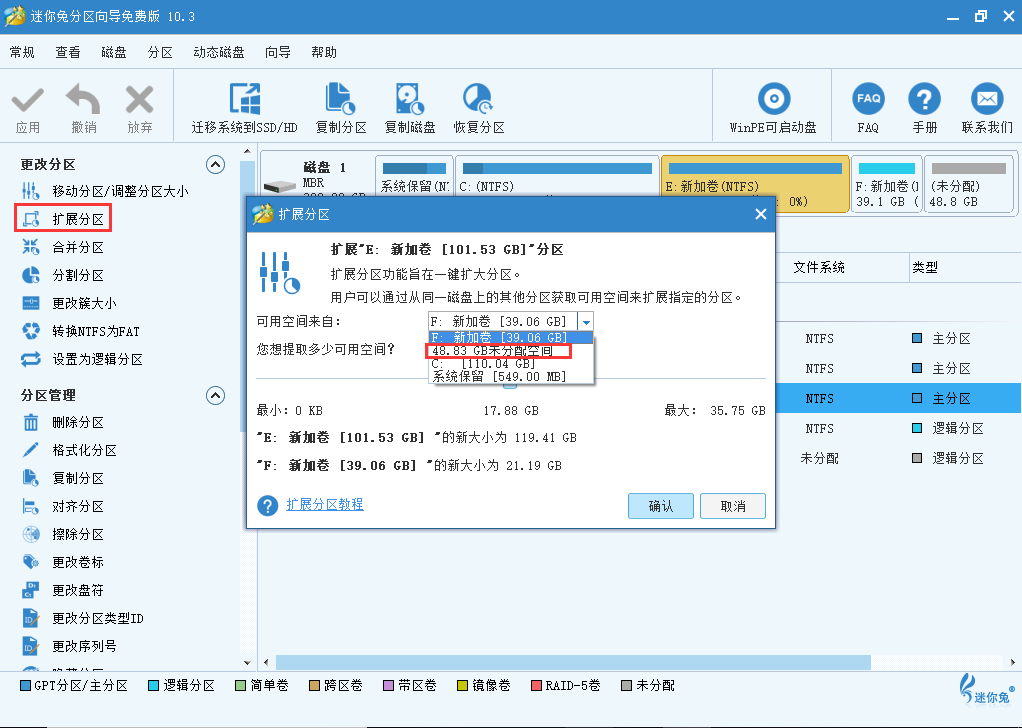Select 删除分区 delete partition option
Viewport: 1022px width, 728px height.
(x=63, y=422)
